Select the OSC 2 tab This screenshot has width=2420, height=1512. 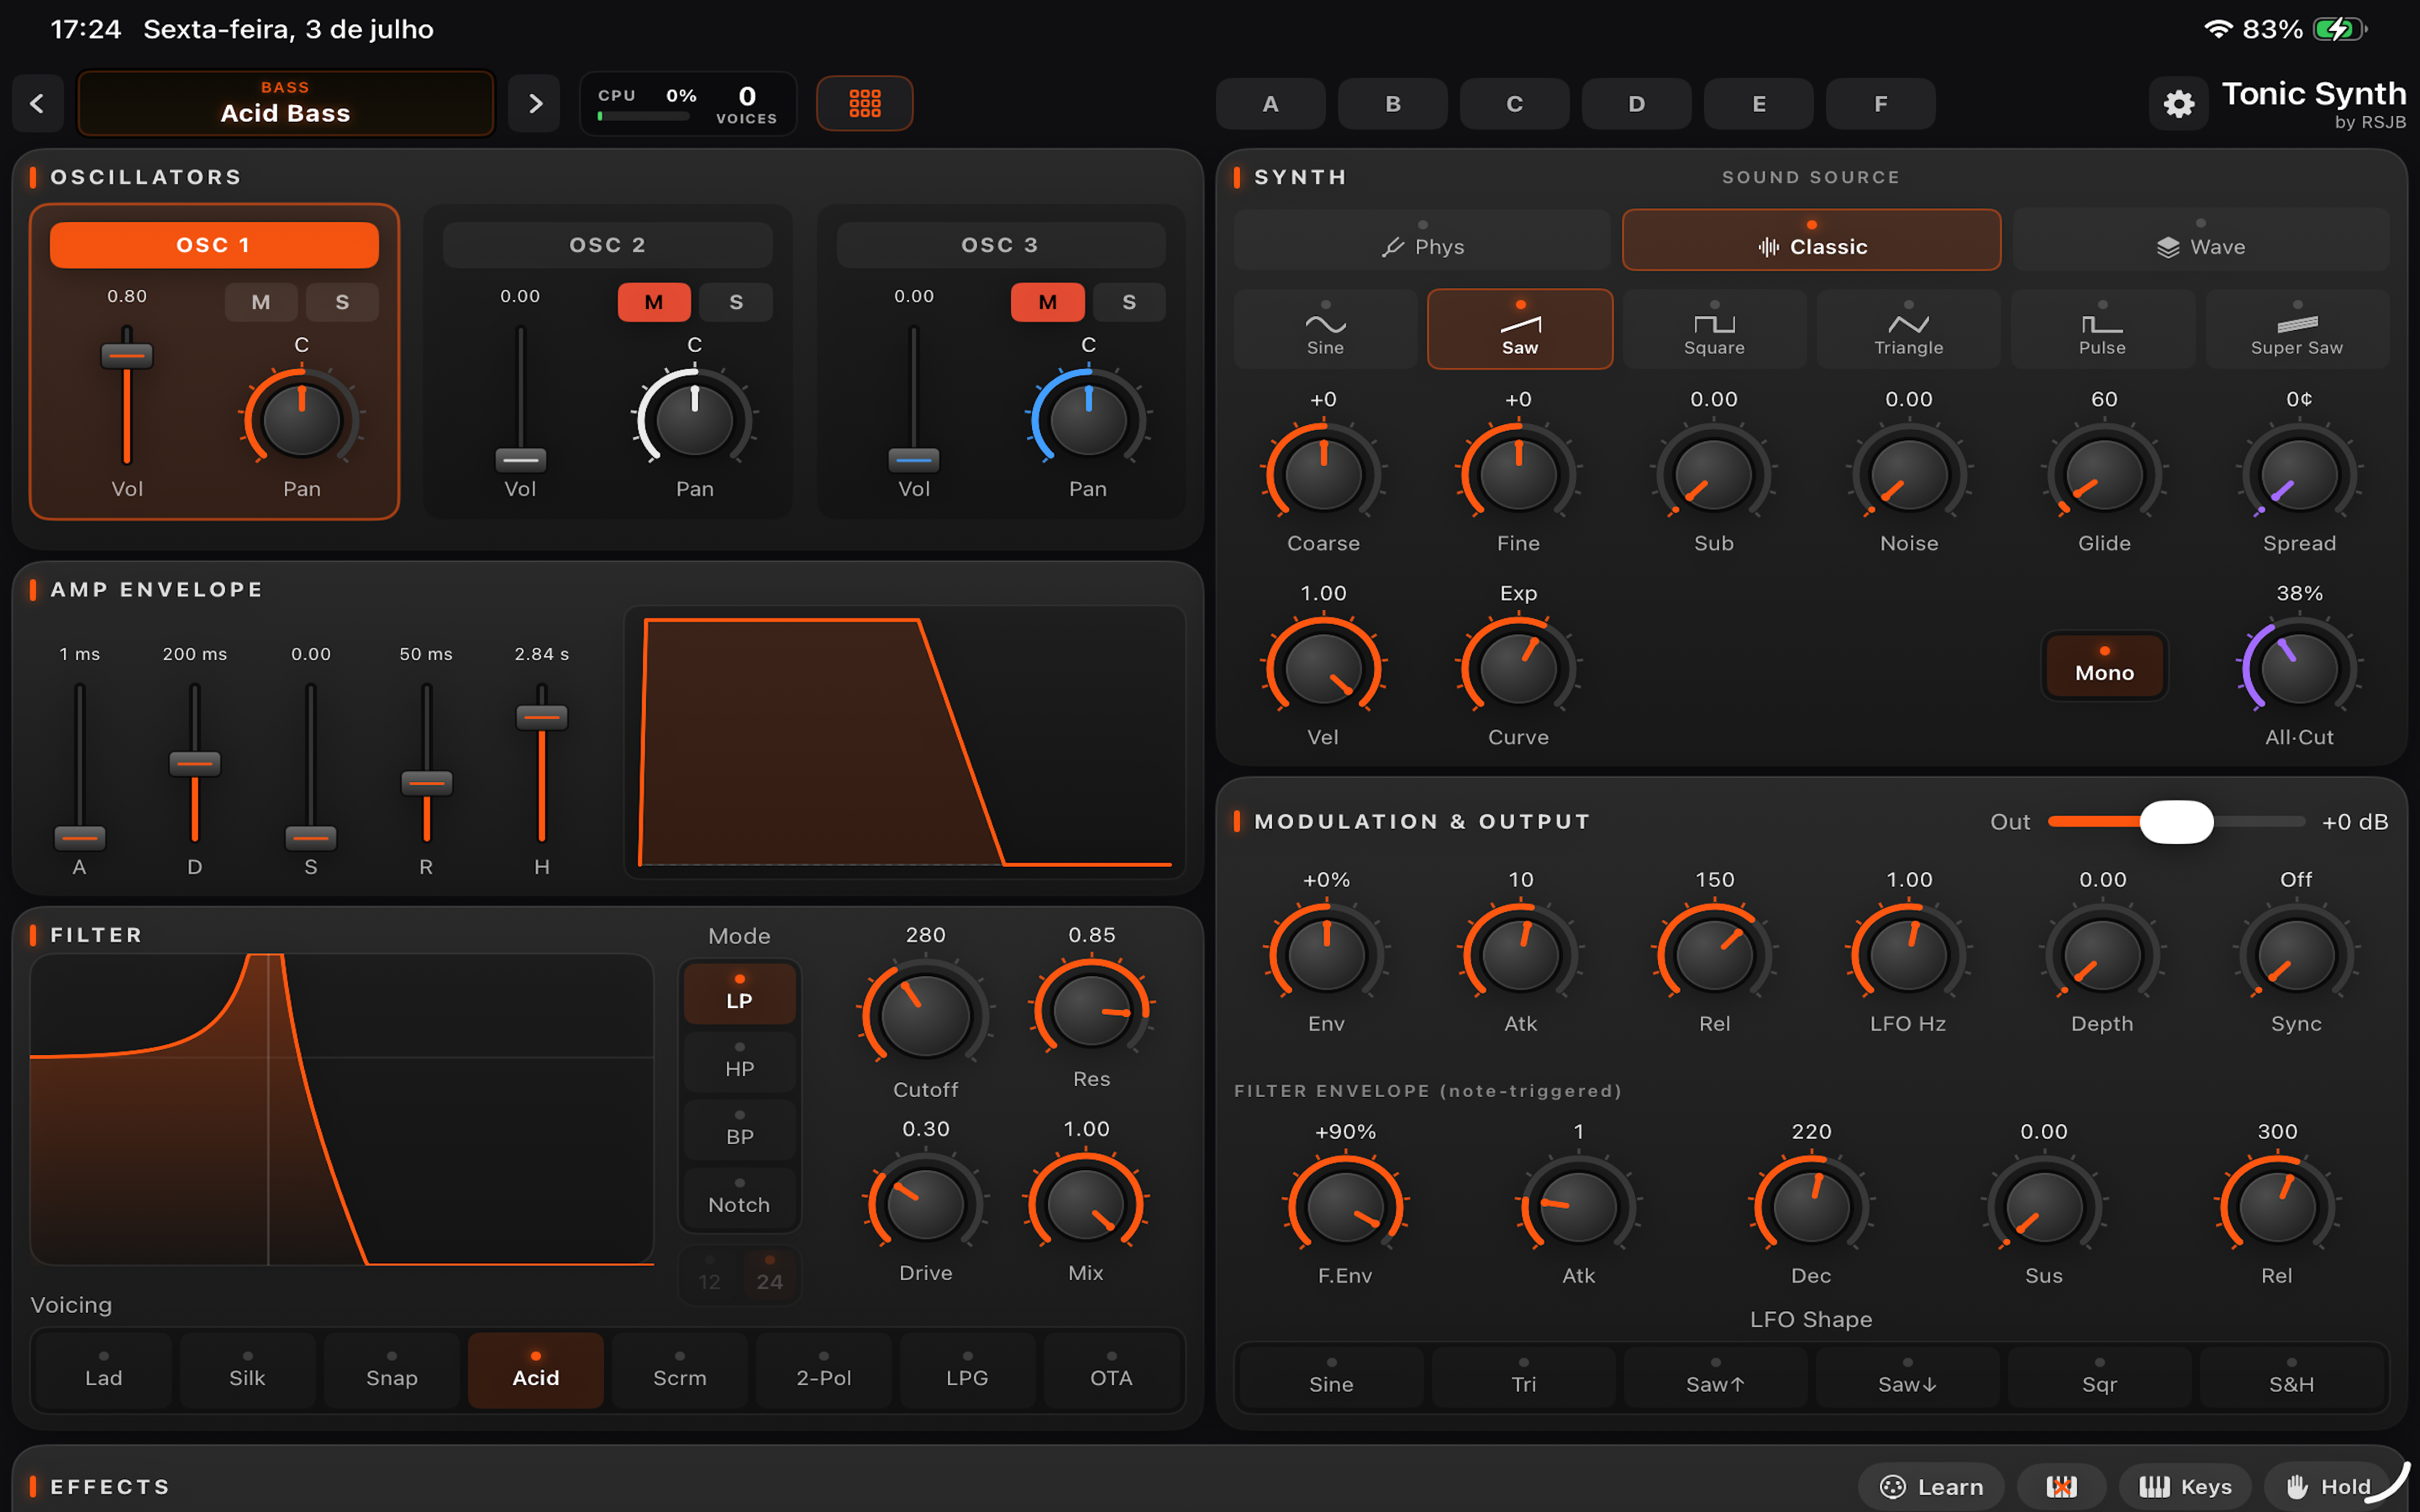click(607, 245)
